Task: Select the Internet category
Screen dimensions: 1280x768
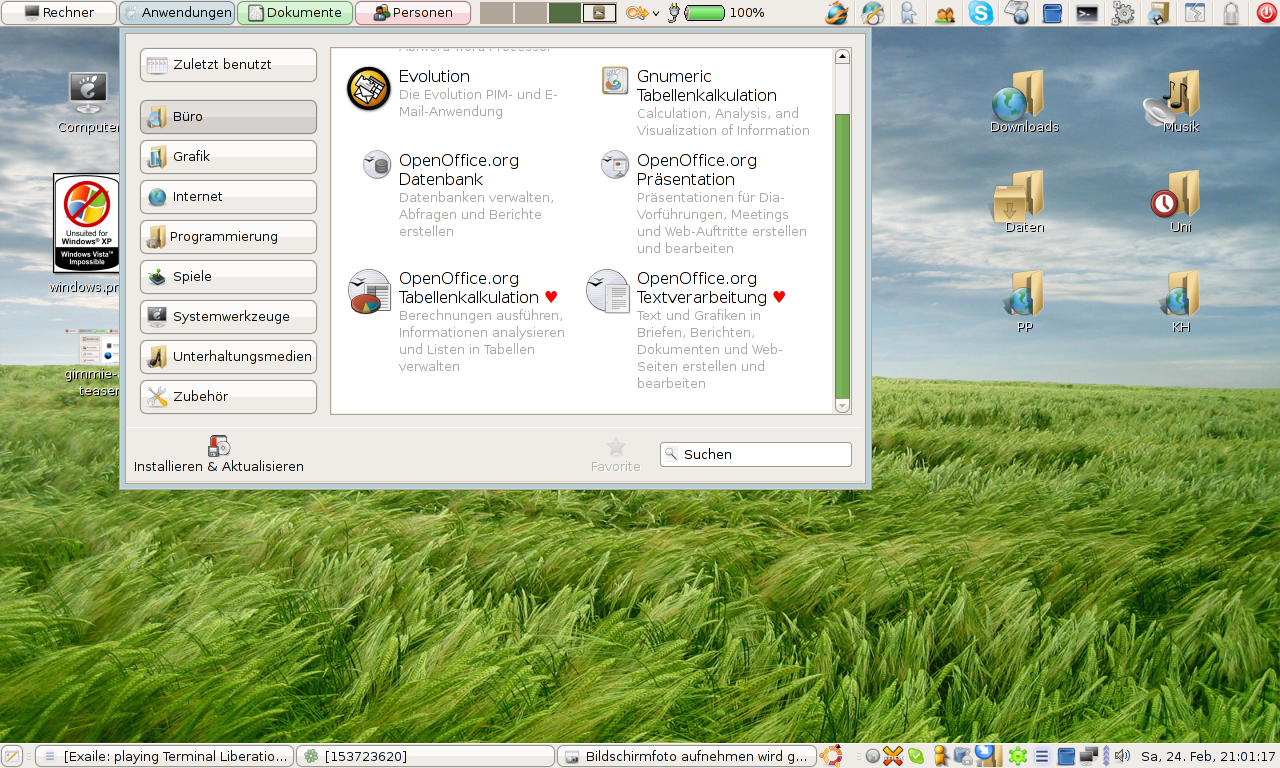Action: (x=228, y=197)
